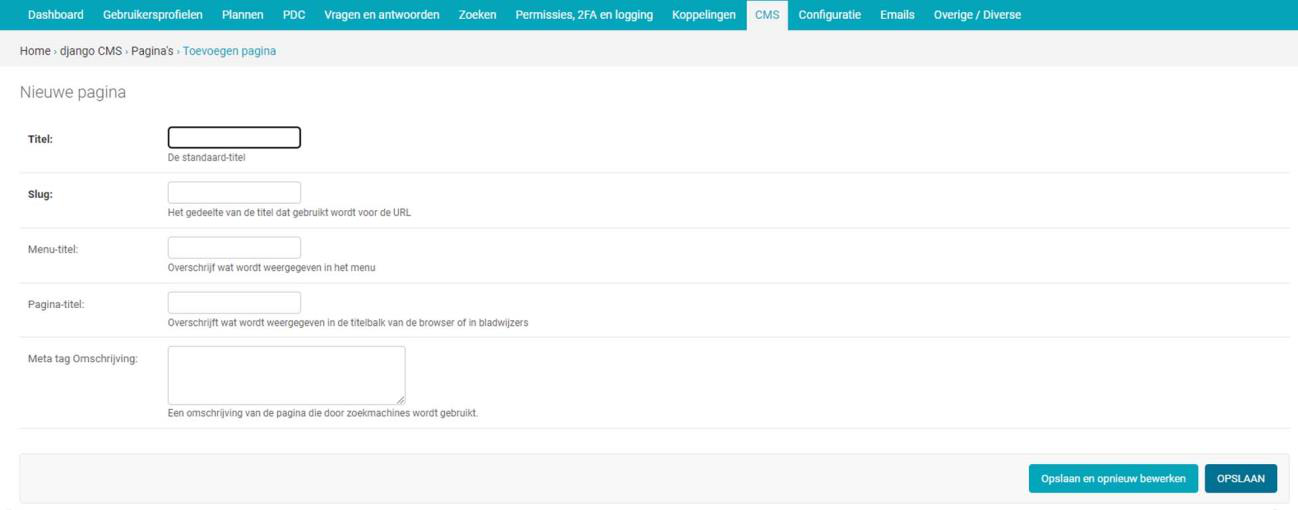
Task: Open Vragen en antwoorden menu
Action: [x=381, y=15]
